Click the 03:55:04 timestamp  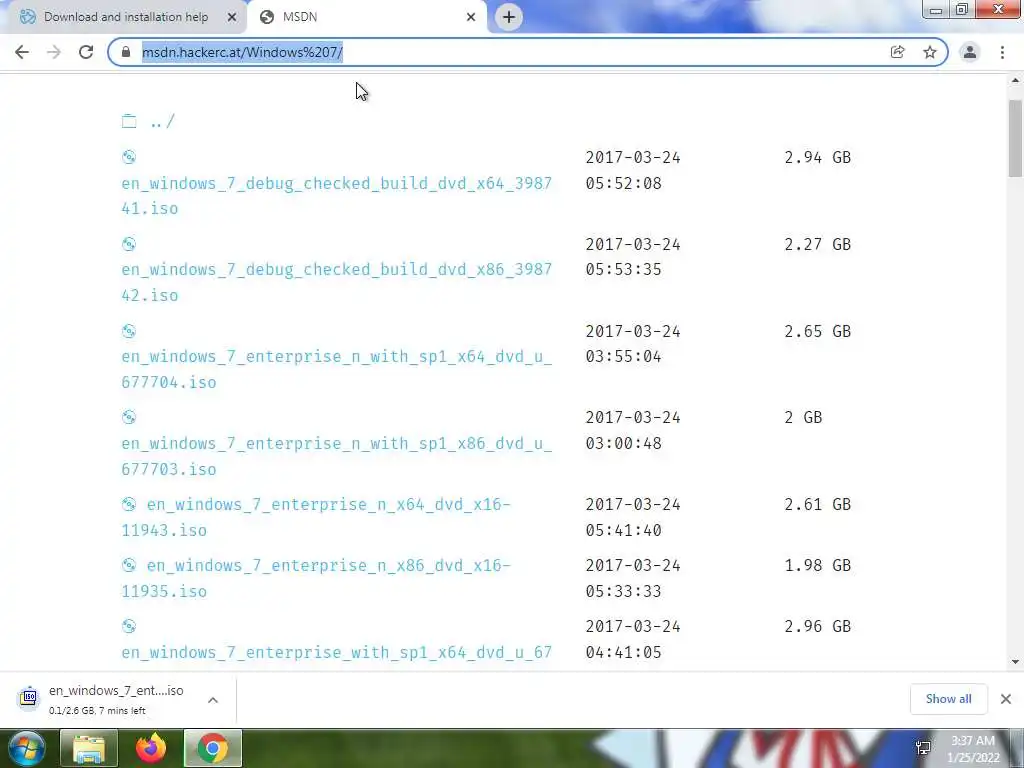point(623,357)
